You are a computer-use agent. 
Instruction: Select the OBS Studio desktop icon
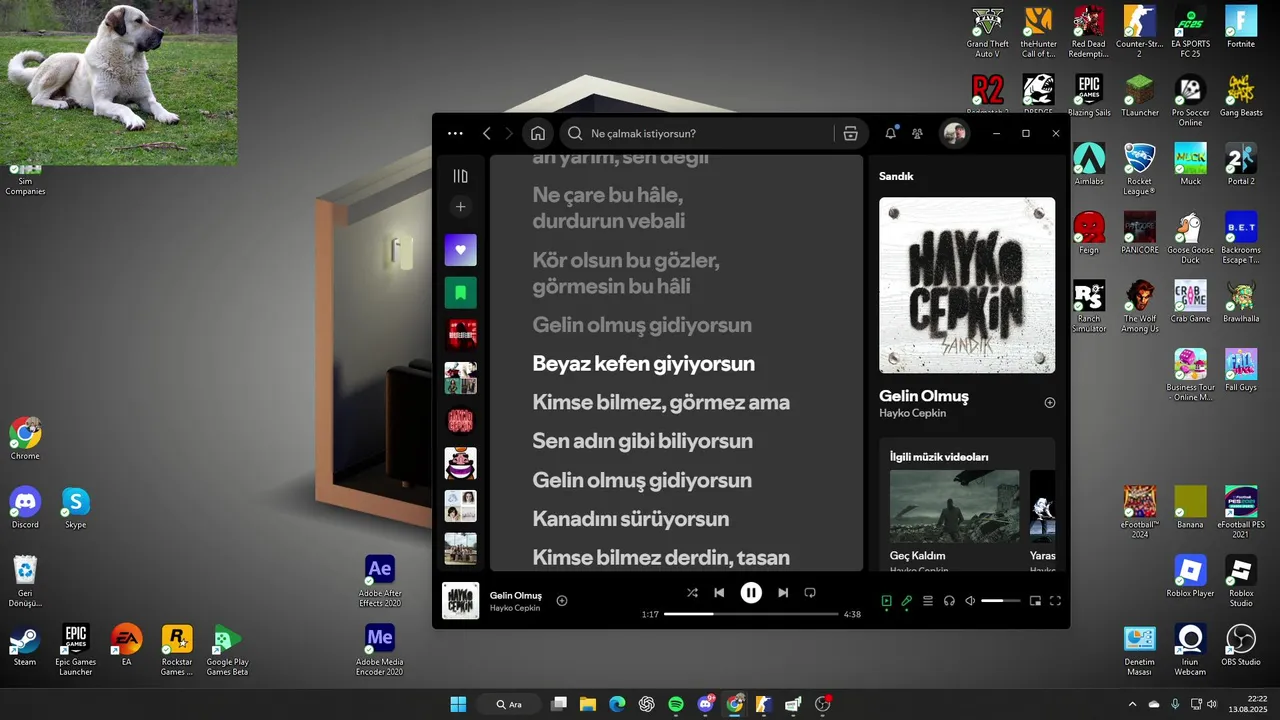pyautogui.click(x=1241, y=646)
